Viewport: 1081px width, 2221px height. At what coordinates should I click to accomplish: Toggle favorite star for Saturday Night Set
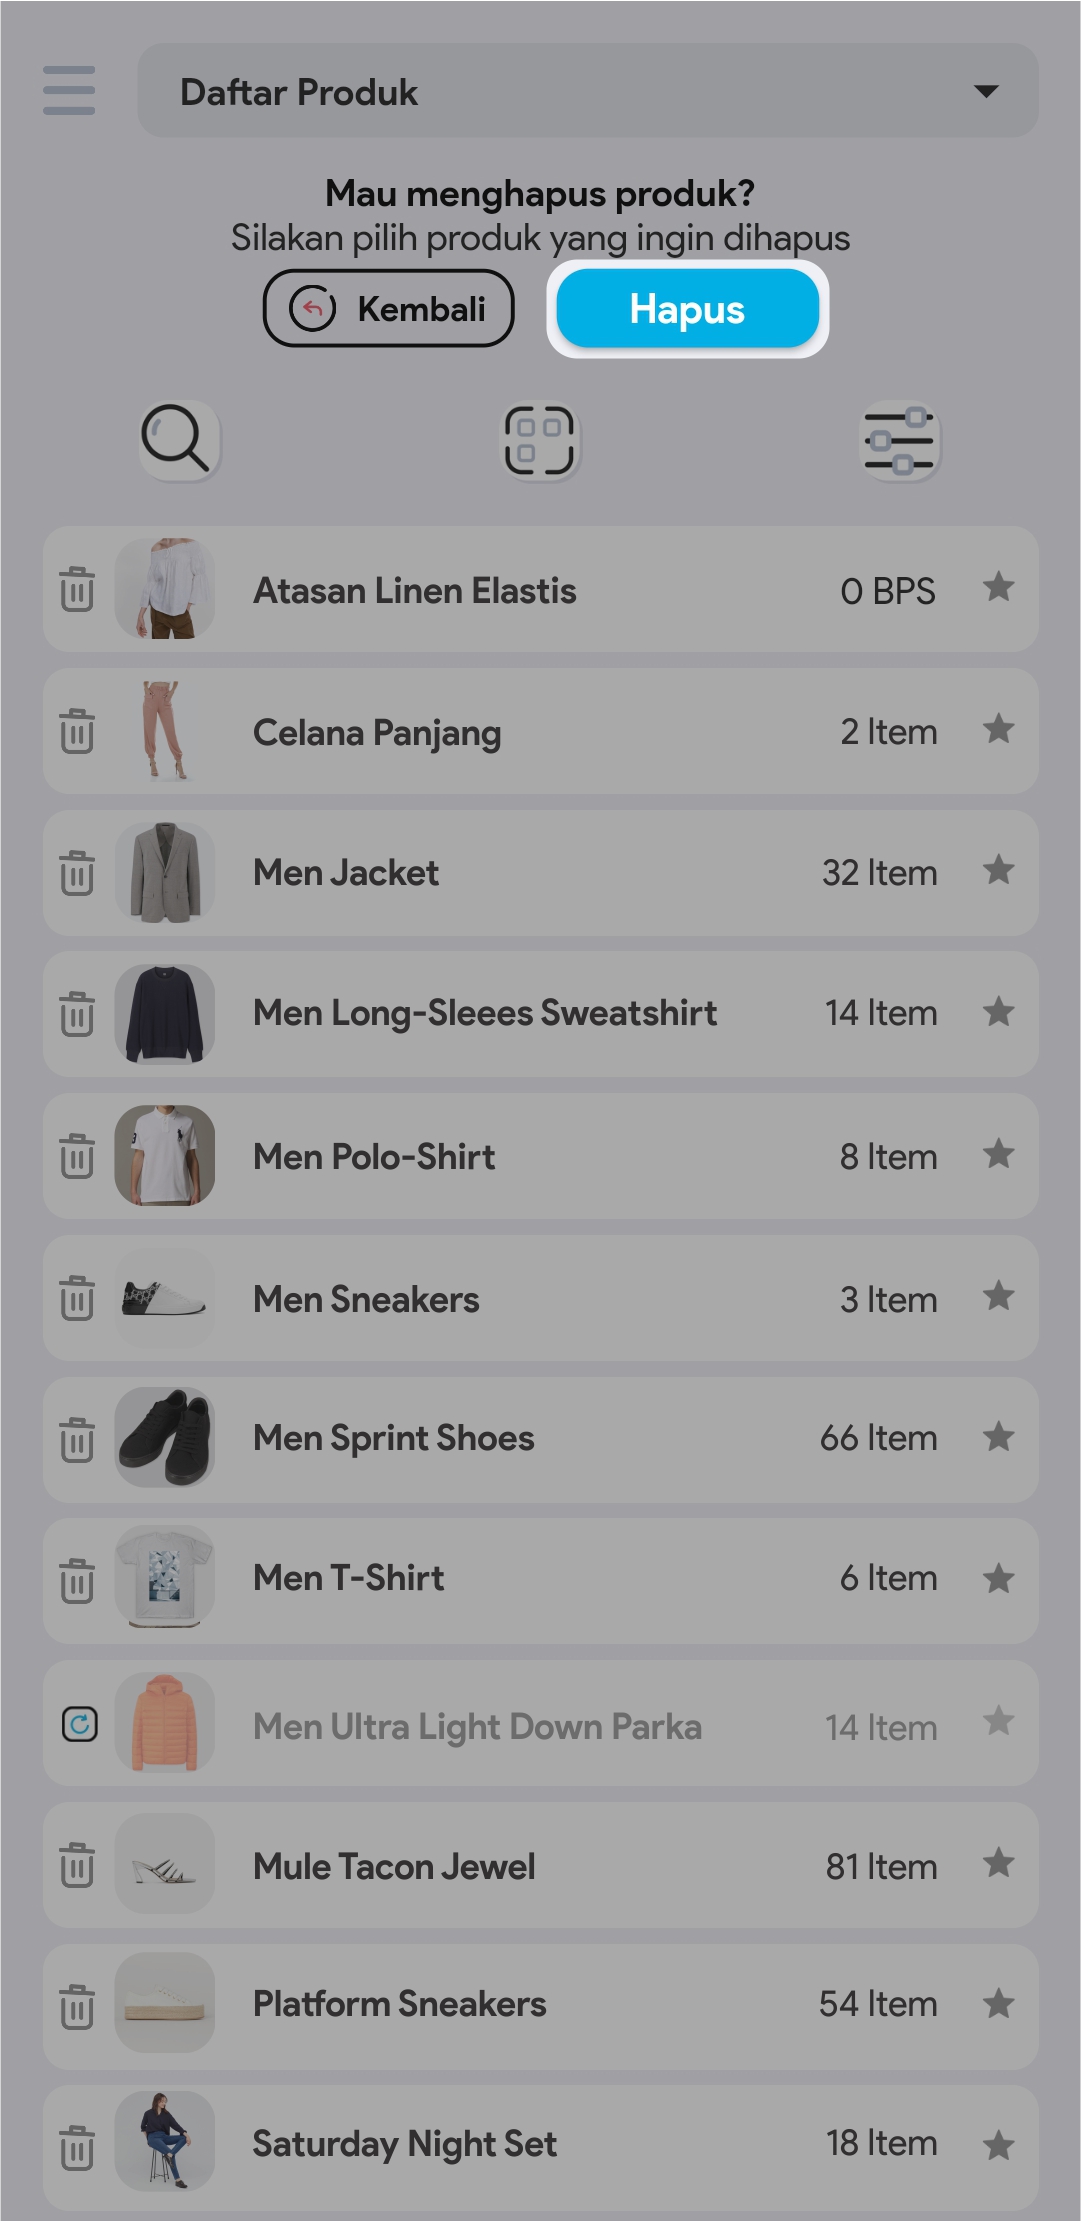pos(998,2145)
